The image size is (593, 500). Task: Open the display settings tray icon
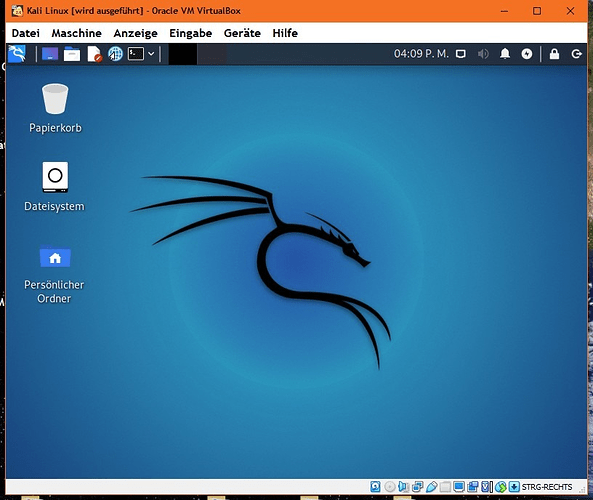[460, 54]
